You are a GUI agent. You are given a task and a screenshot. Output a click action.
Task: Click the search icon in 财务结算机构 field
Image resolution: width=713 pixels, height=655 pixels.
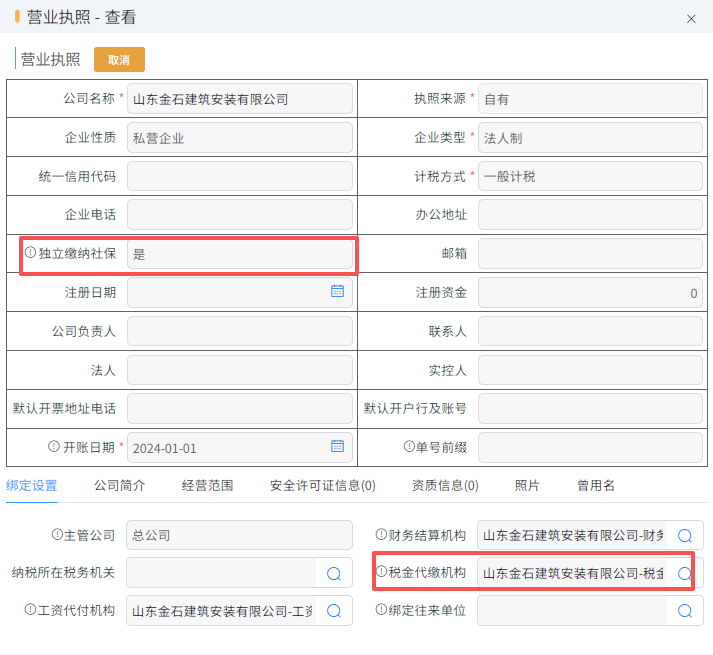pos(684,535)
